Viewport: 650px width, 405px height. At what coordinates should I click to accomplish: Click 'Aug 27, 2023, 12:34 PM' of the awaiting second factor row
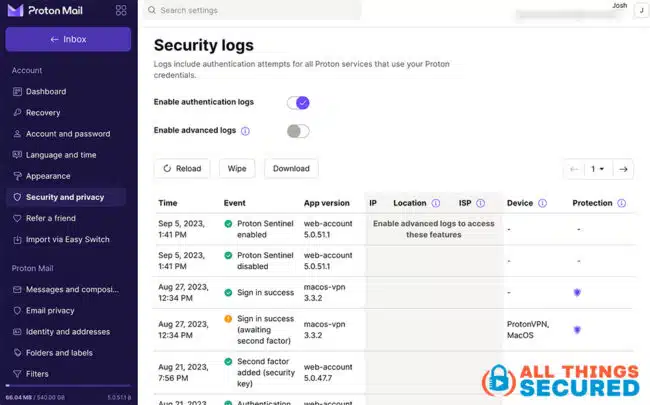183,330
